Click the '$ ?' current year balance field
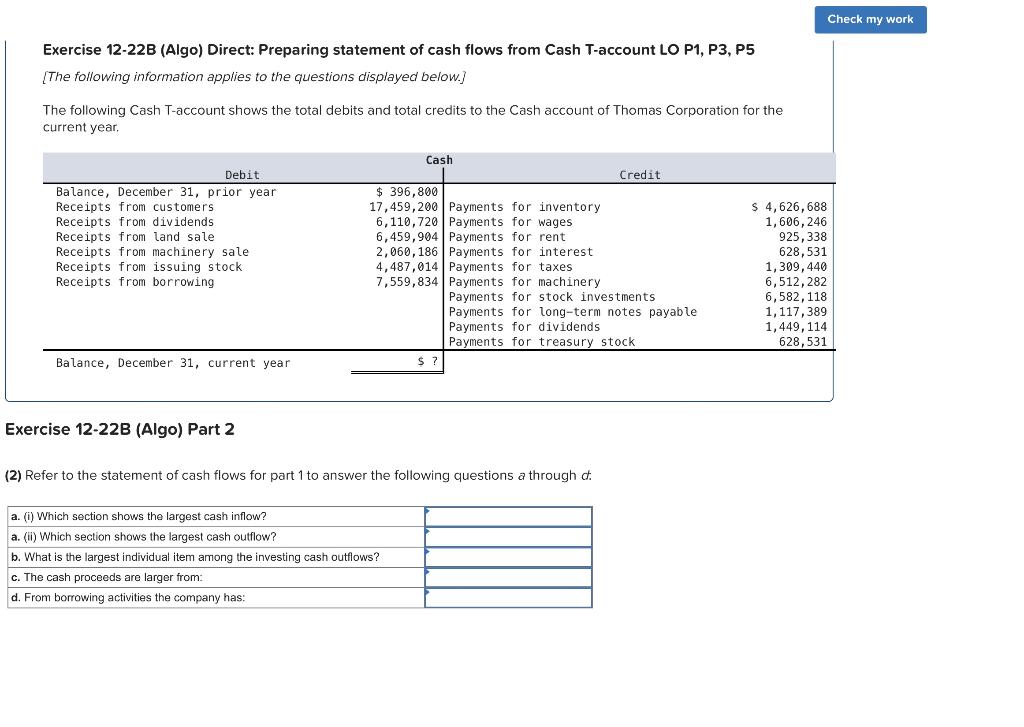Viewport: 1024px width, 727px height. tap(427, 361)
